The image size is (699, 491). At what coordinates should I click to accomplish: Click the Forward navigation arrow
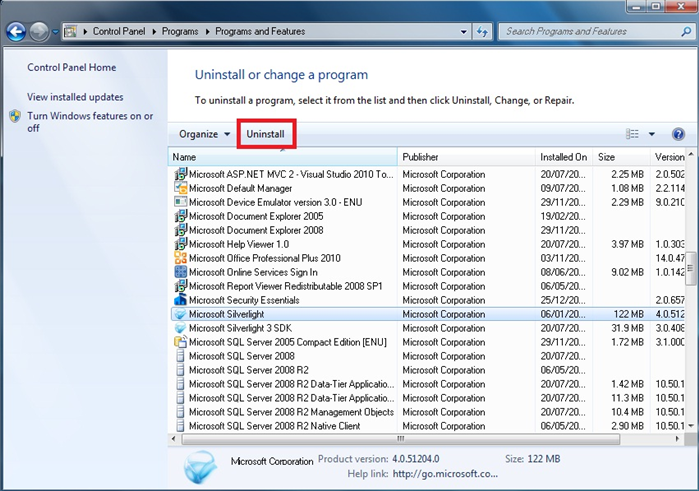[39, 32]
